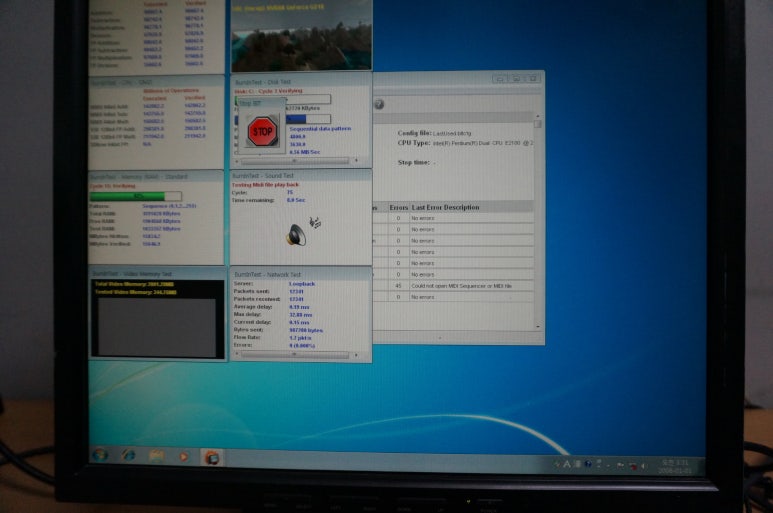Click 'Sequential data pattern' in Disk Test
The width and height of the screenshot is (773, 513).
[320, 129]
